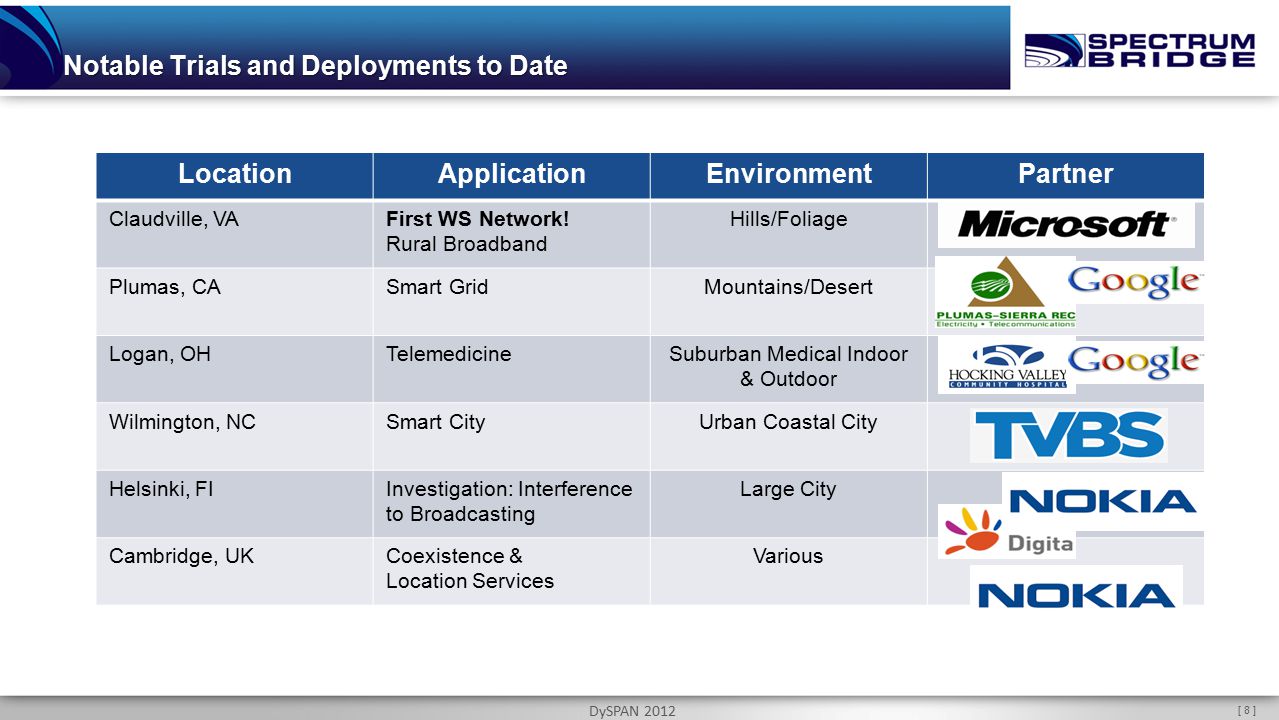This screenshot has width=1279, height=720.
Task: Select the 'Cambridge, UK' cell
Action: (x=235, y=571)
